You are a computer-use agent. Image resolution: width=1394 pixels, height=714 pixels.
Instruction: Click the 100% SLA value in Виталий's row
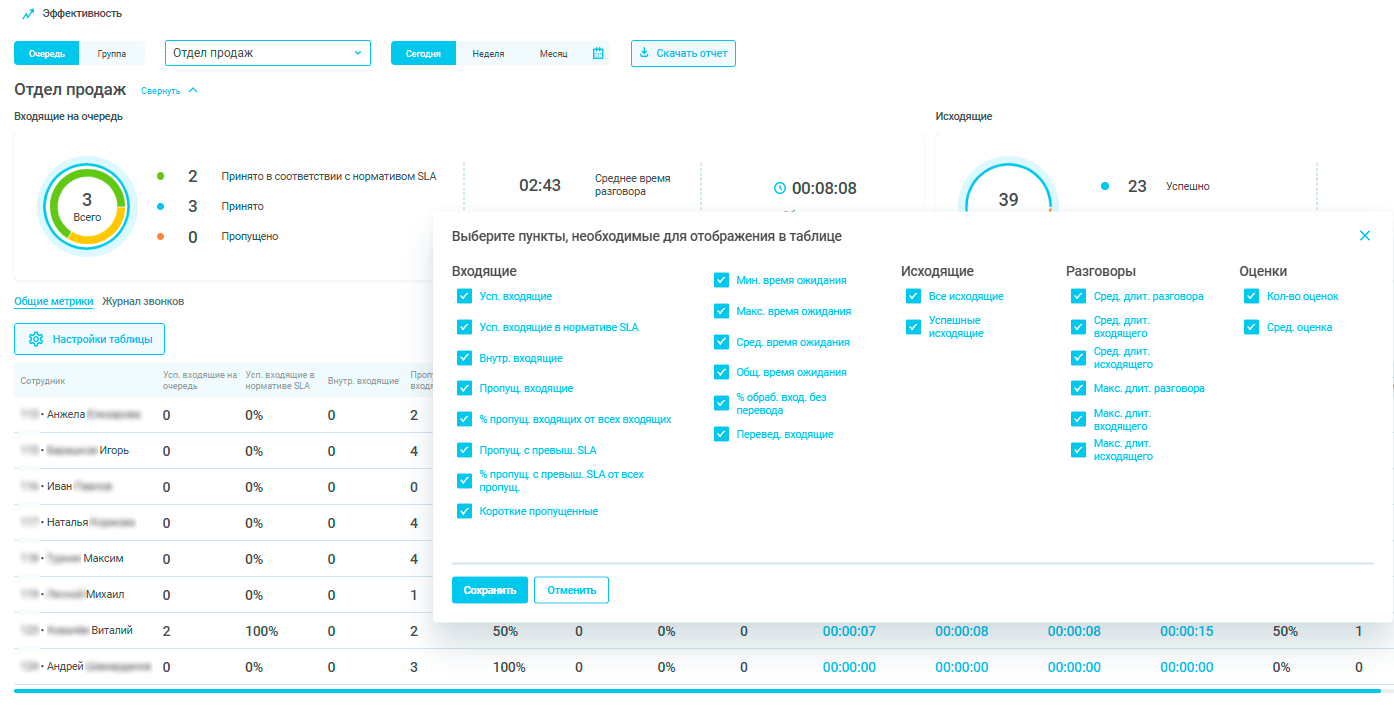[262, 631]
